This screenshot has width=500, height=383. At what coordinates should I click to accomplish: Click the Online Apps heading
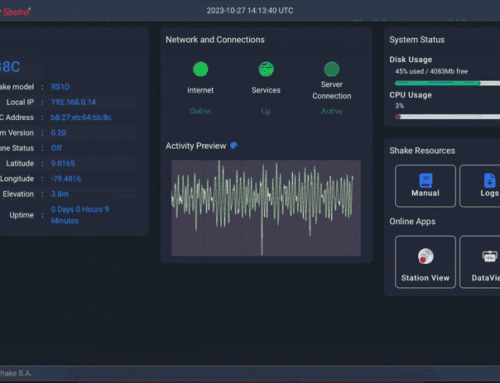click(412, 222)
